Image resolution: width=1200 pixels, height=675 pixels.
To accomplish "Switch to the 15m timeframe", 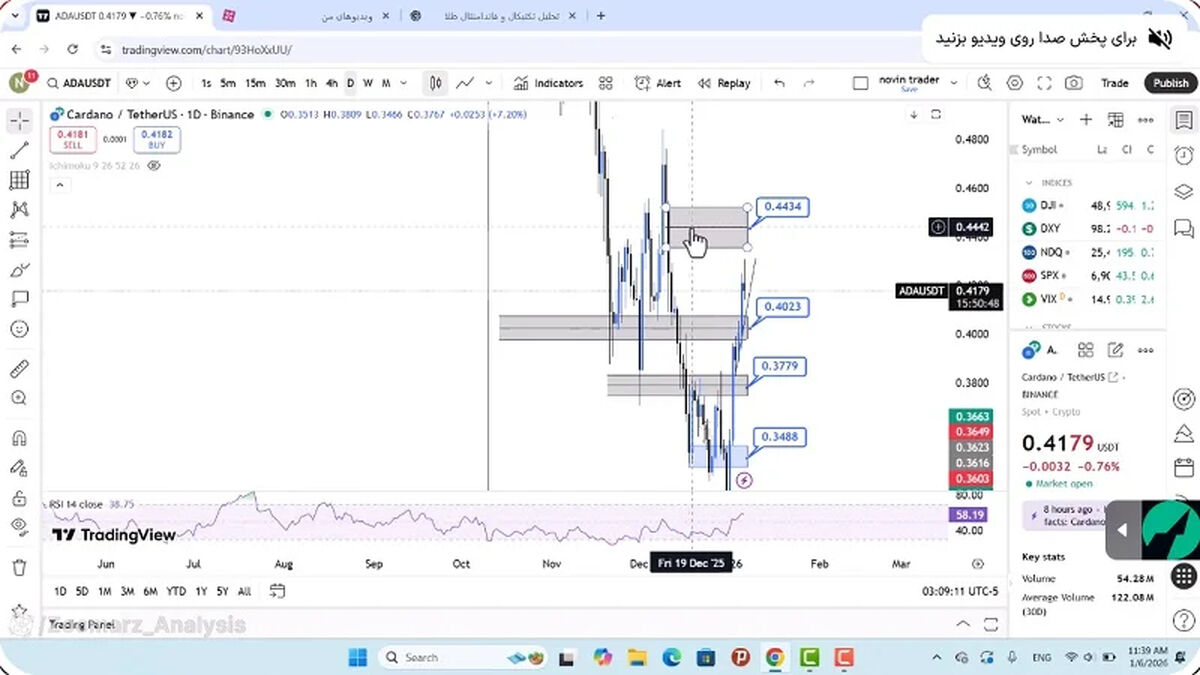I will click(255, 83).
